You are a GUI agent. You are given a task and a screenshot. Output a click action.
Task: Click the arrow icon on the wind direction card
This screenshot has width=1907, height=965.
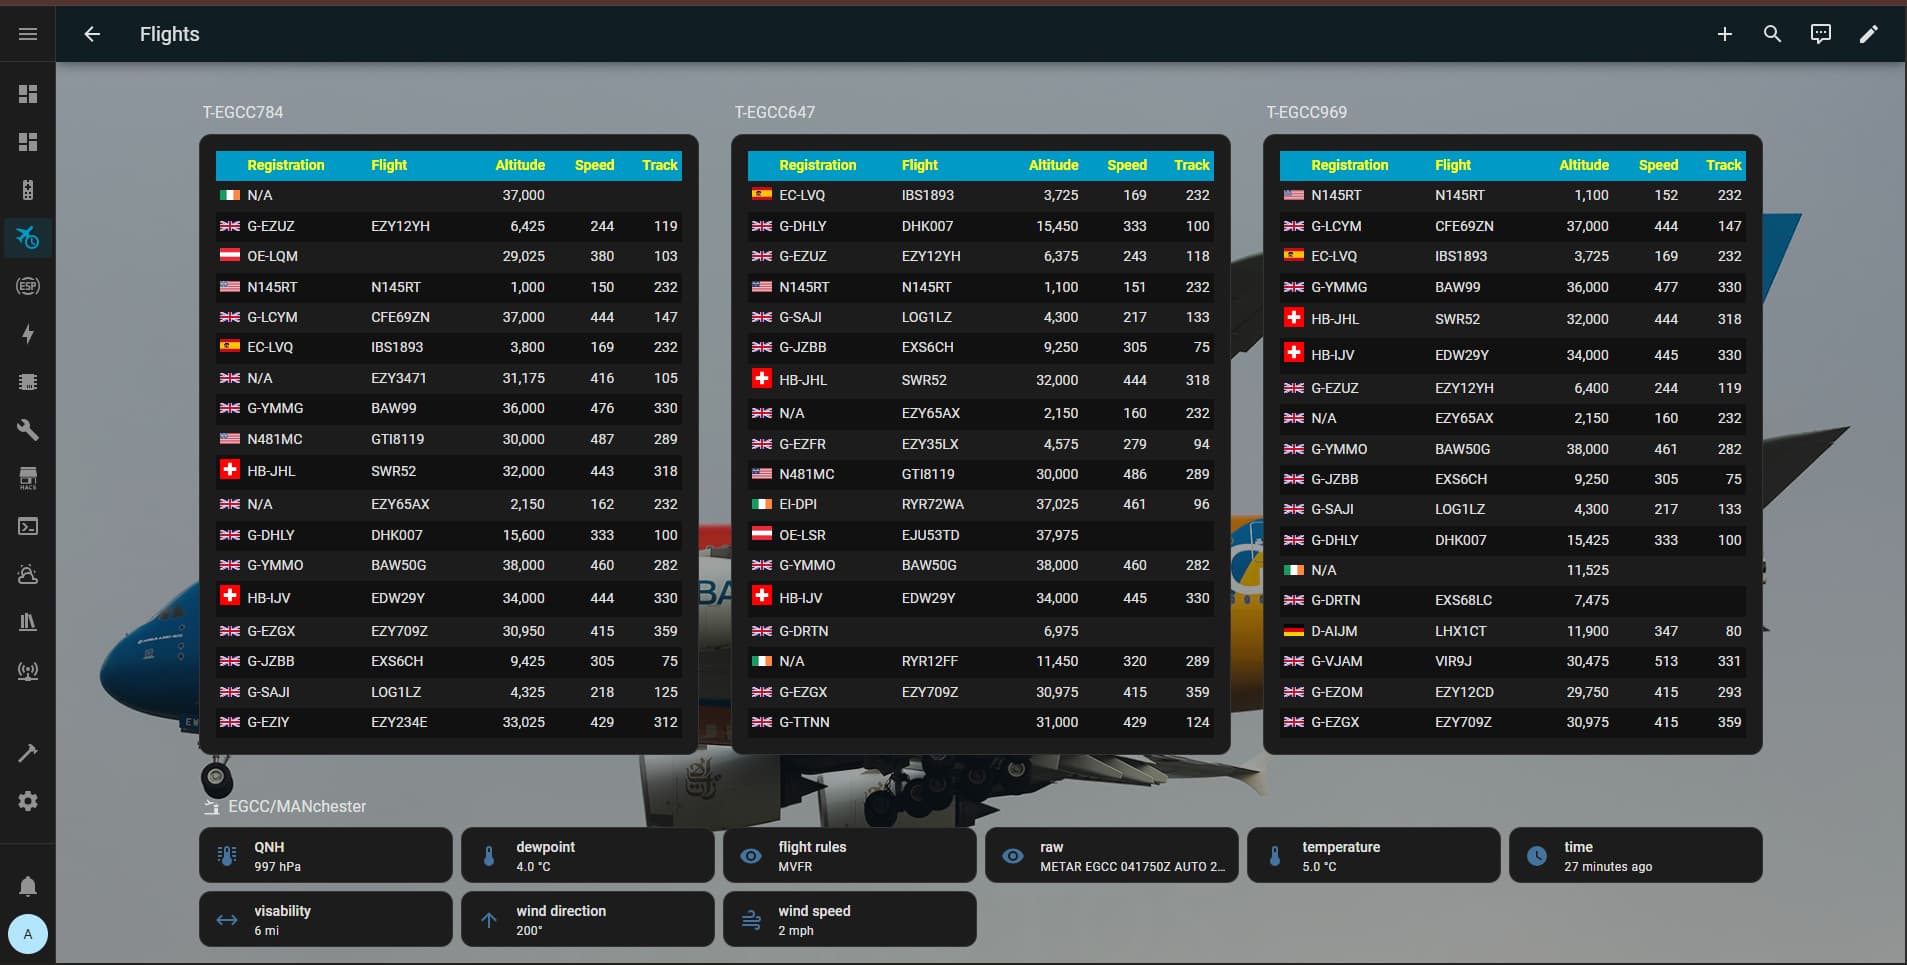point(489,920)
